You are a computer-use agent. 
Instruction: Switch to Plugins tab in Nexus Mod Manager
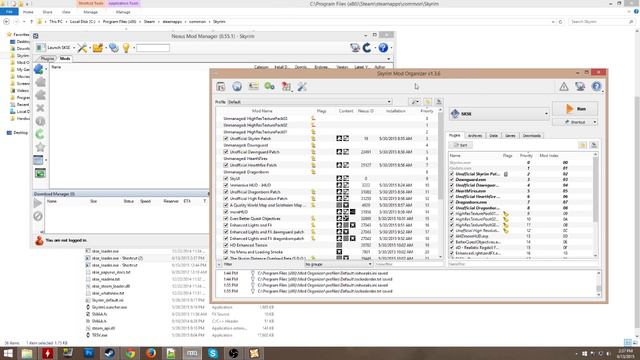(x=47, y=58)
